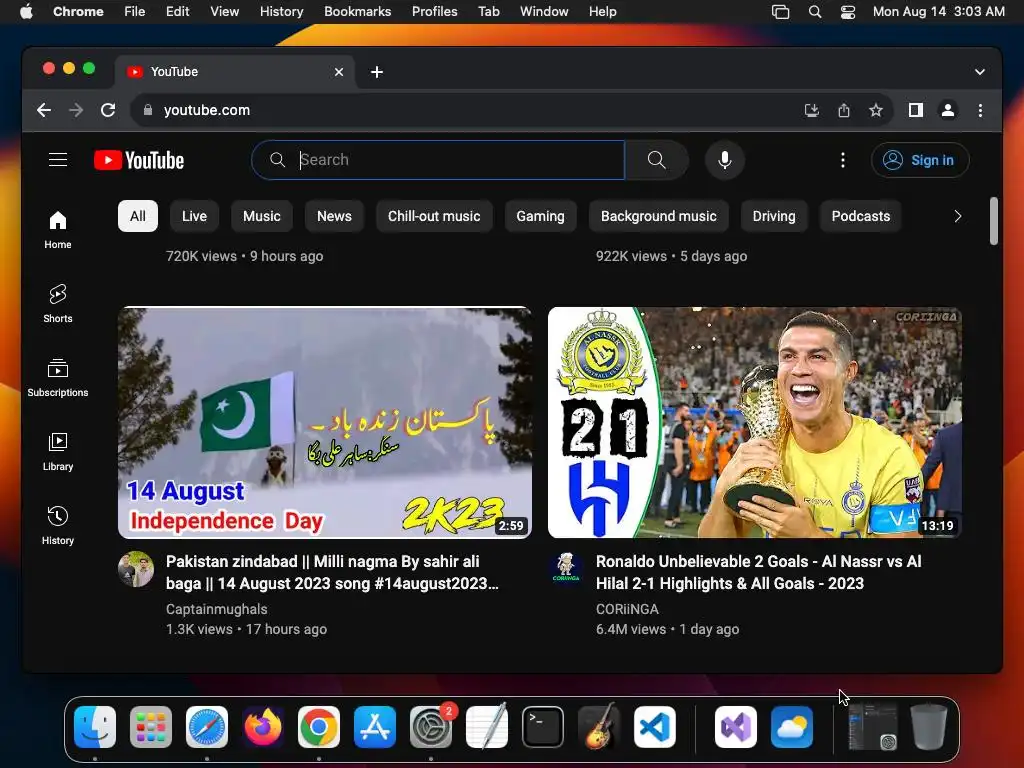This screenshot has width=1024, height=768.
Task: Open System Settings from the Dock
Action: [431, 727]
